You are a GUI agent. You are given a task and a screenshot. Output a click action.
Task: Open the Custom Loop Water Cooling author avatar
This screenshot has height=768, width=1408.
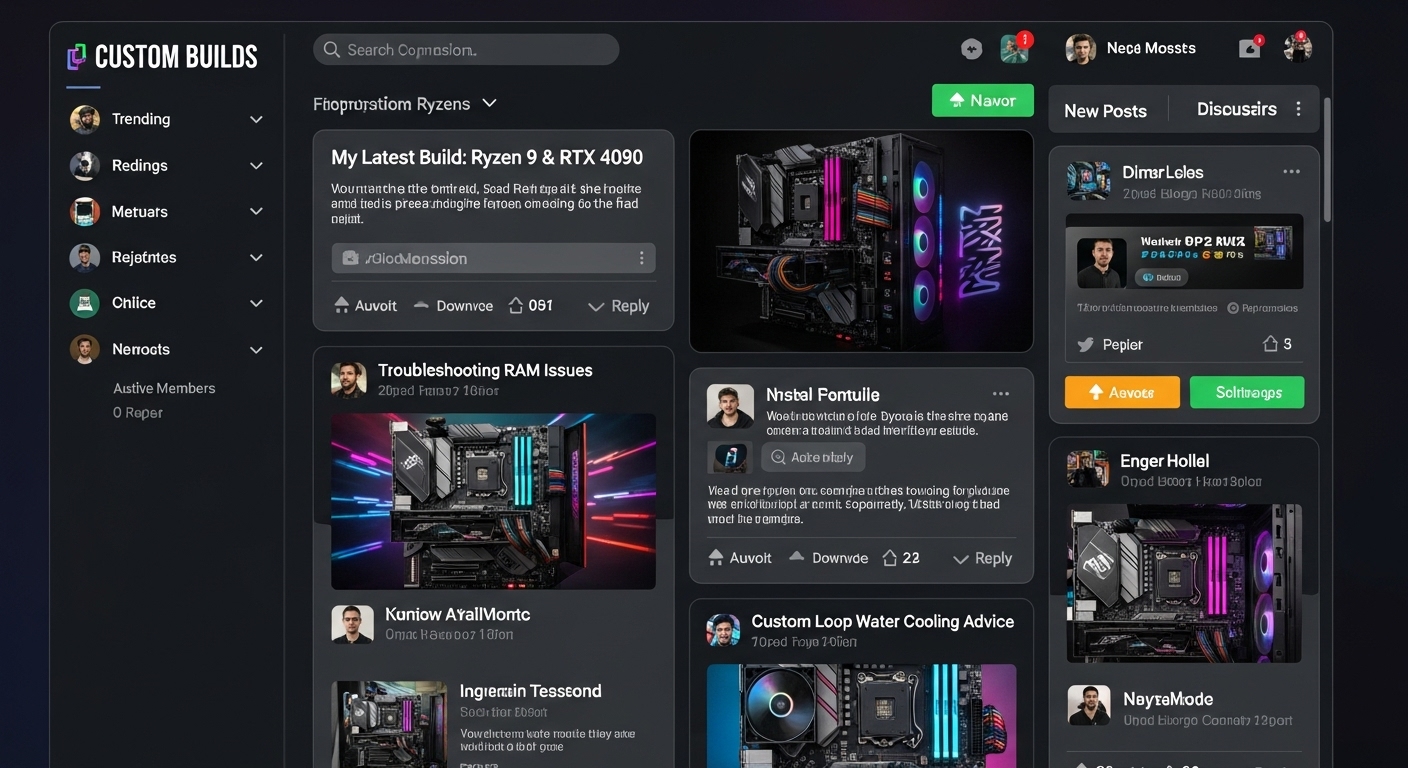[723, 631]
